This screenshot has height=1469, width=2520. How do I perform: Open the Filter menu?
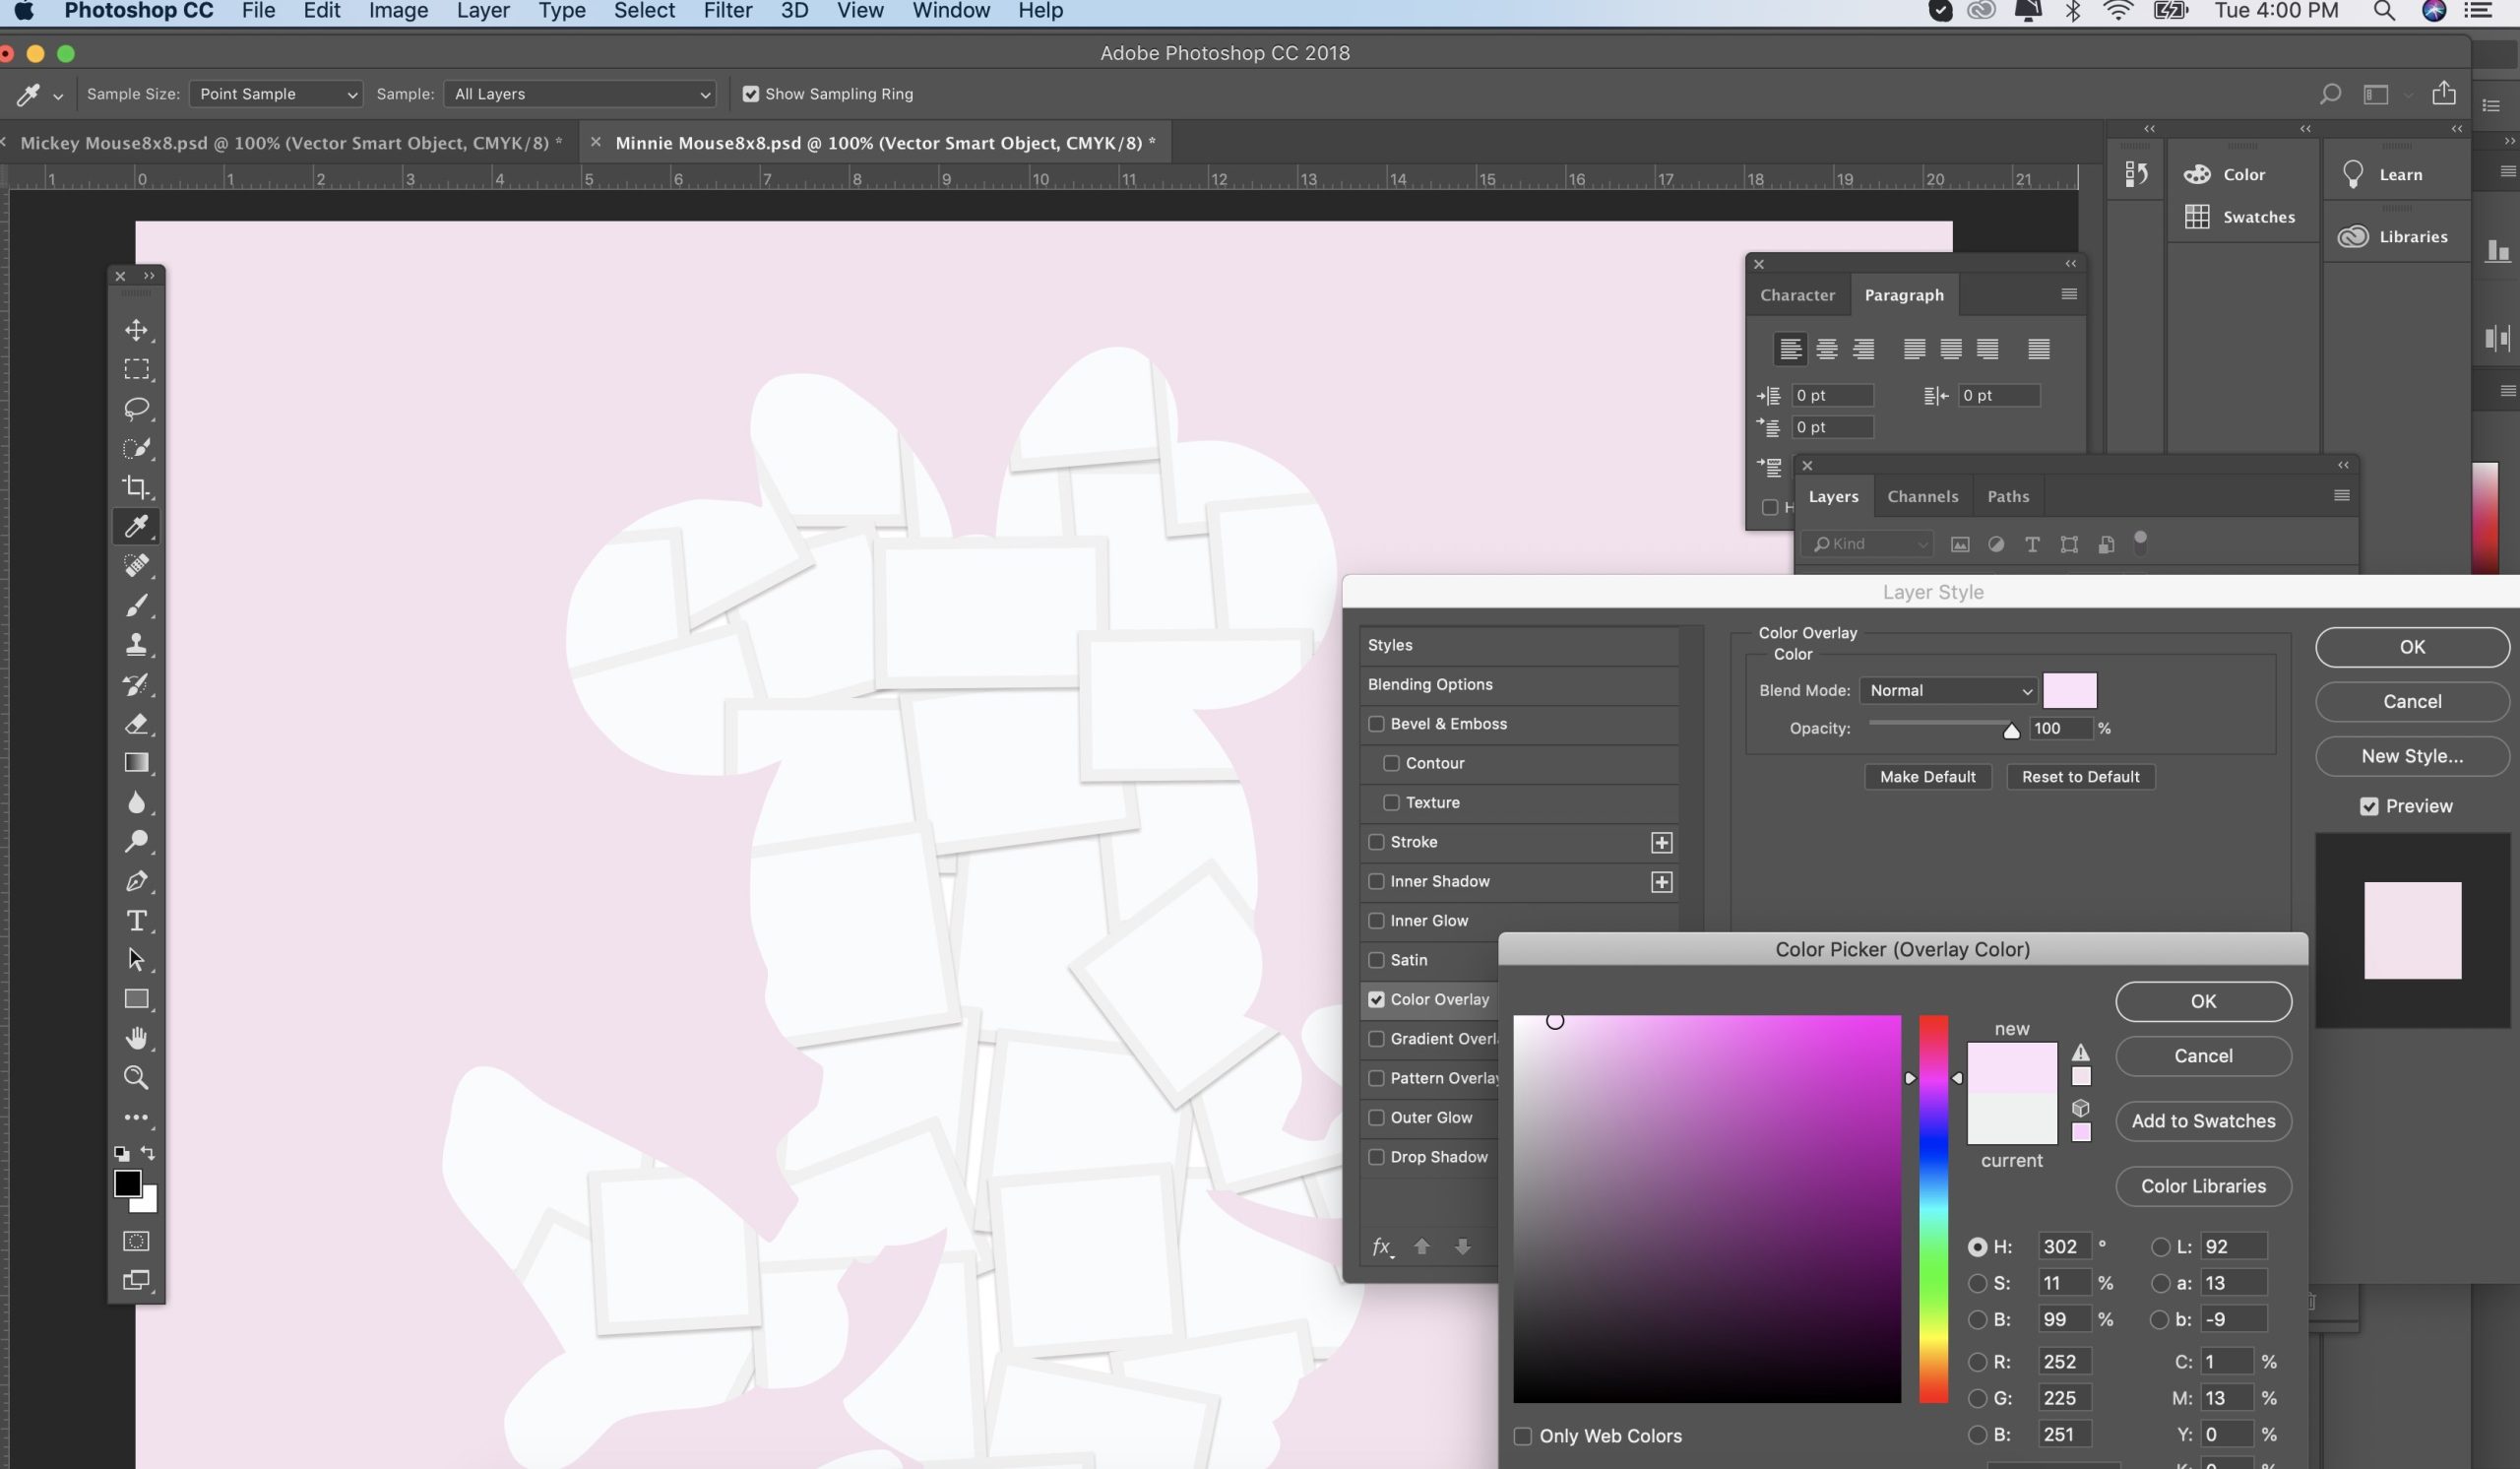pyautogui.click(x=727, y=11)
